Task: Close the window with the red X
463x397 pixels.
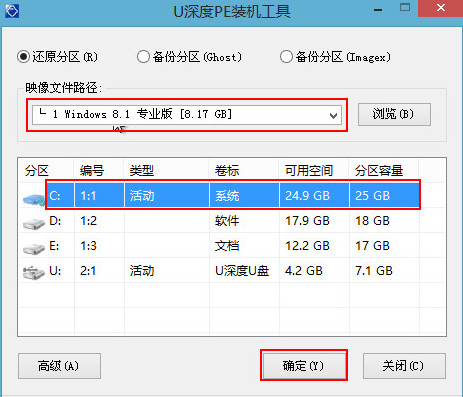Action: pyautogui.click(x=440, y=8)
